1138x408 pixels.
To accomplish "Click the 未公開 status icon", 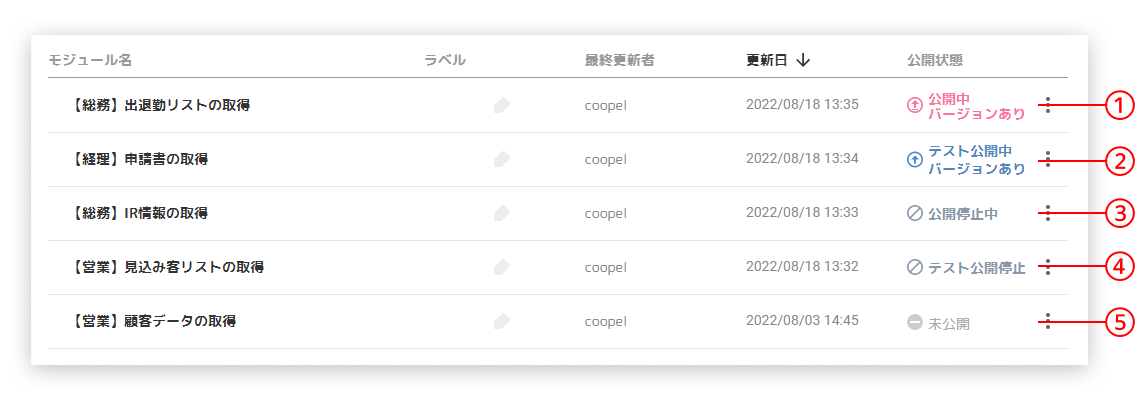I will (x=914, y=323).
